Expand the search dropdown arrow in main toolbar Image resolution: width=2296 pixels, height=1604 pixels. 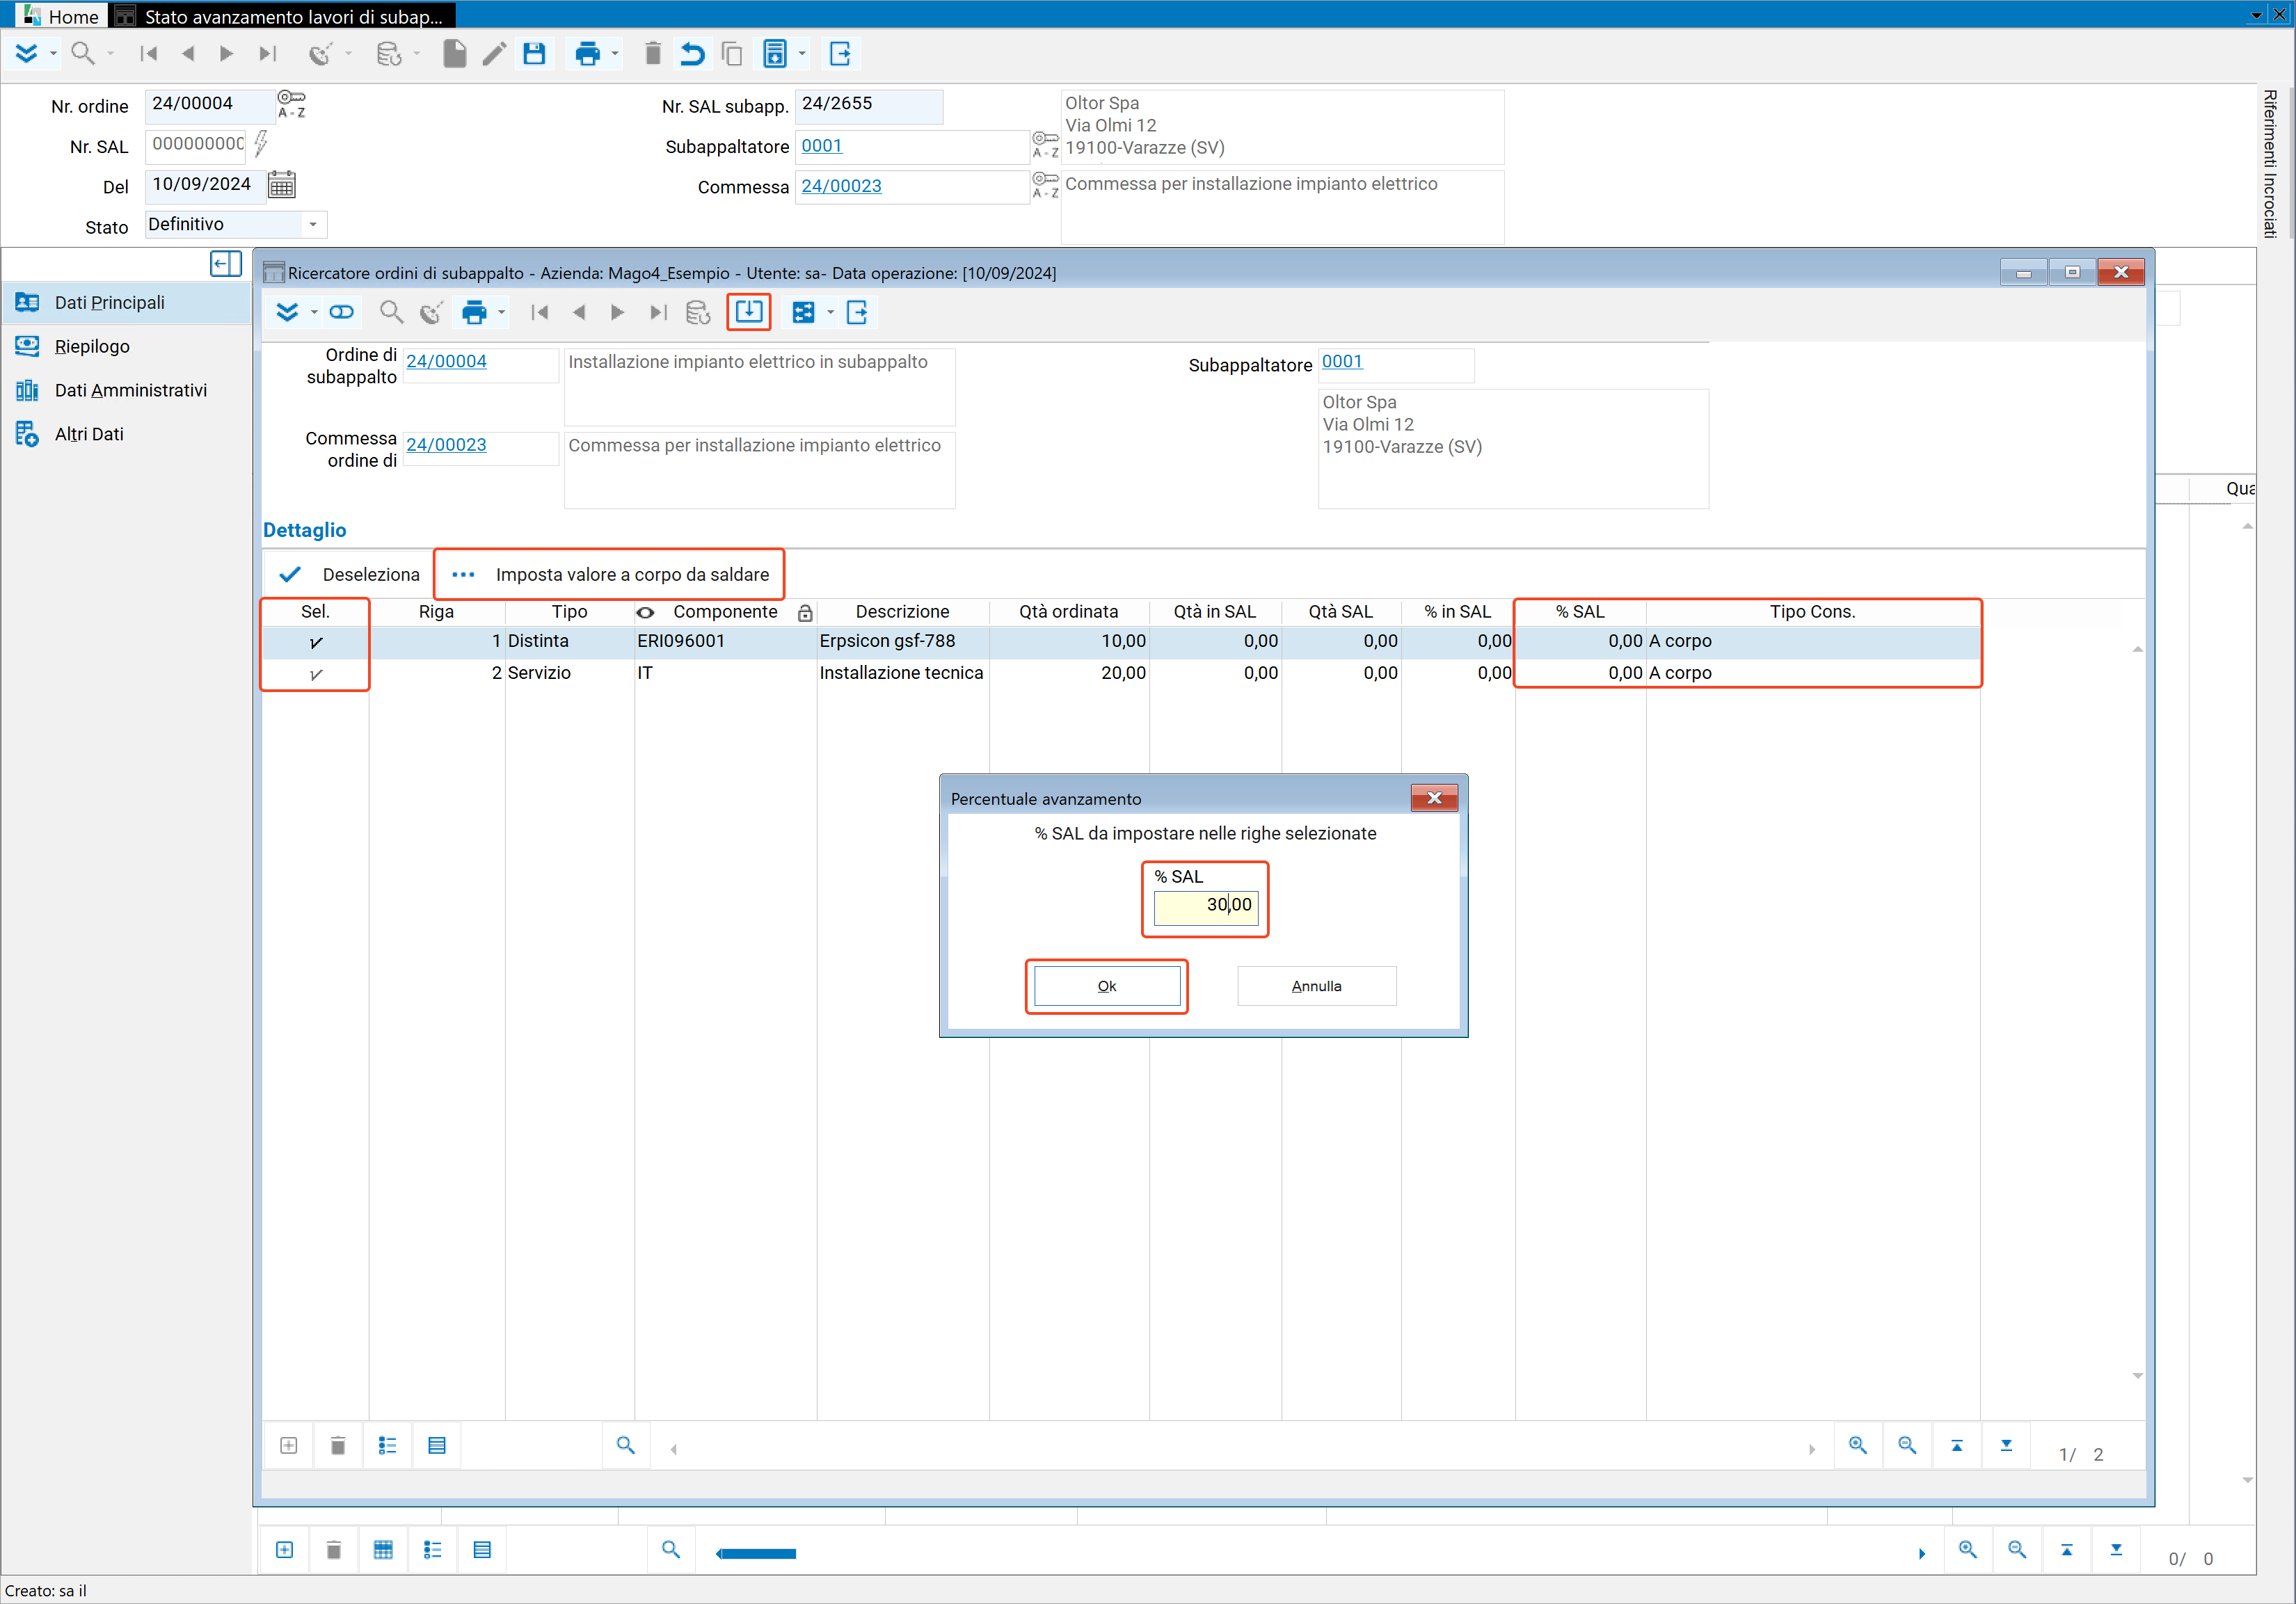click(x=110, y=54)
